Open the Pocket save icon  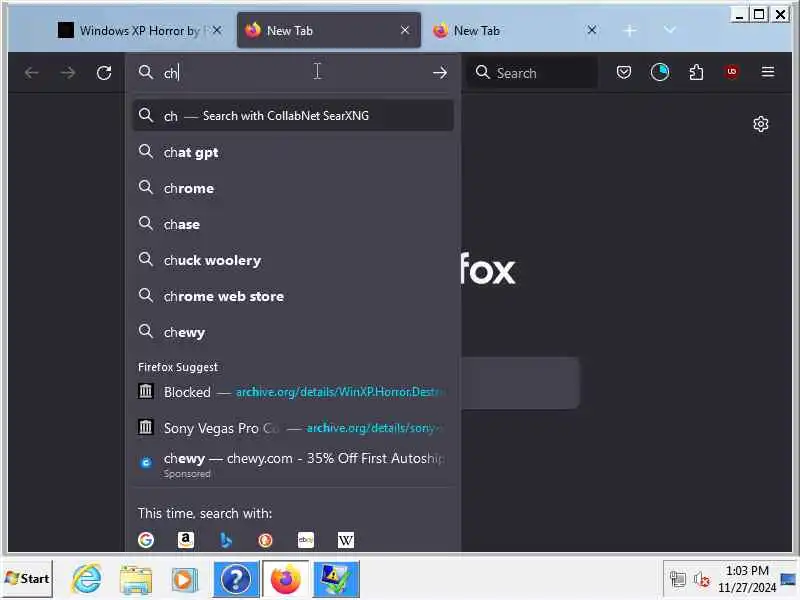point(623,72)
